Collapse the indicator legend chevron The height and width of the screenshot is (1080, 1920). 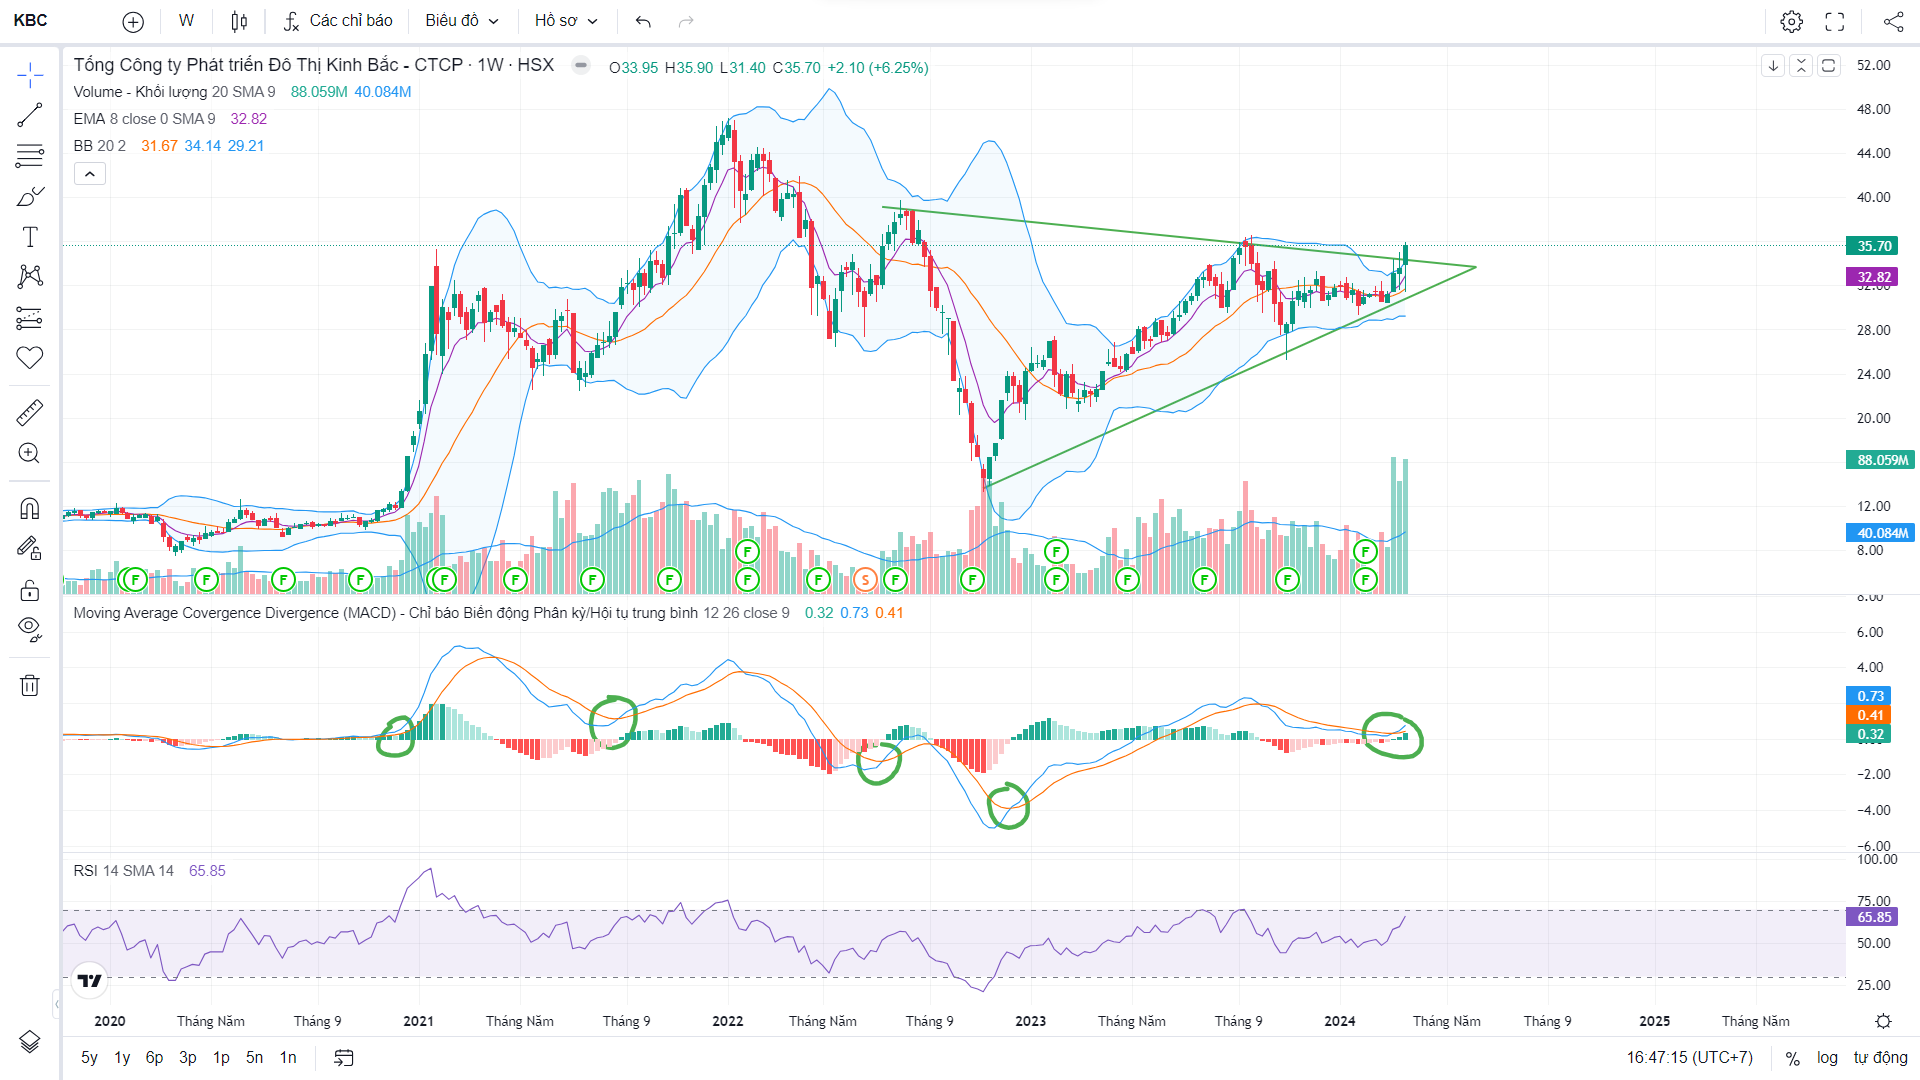click(90, 174)
